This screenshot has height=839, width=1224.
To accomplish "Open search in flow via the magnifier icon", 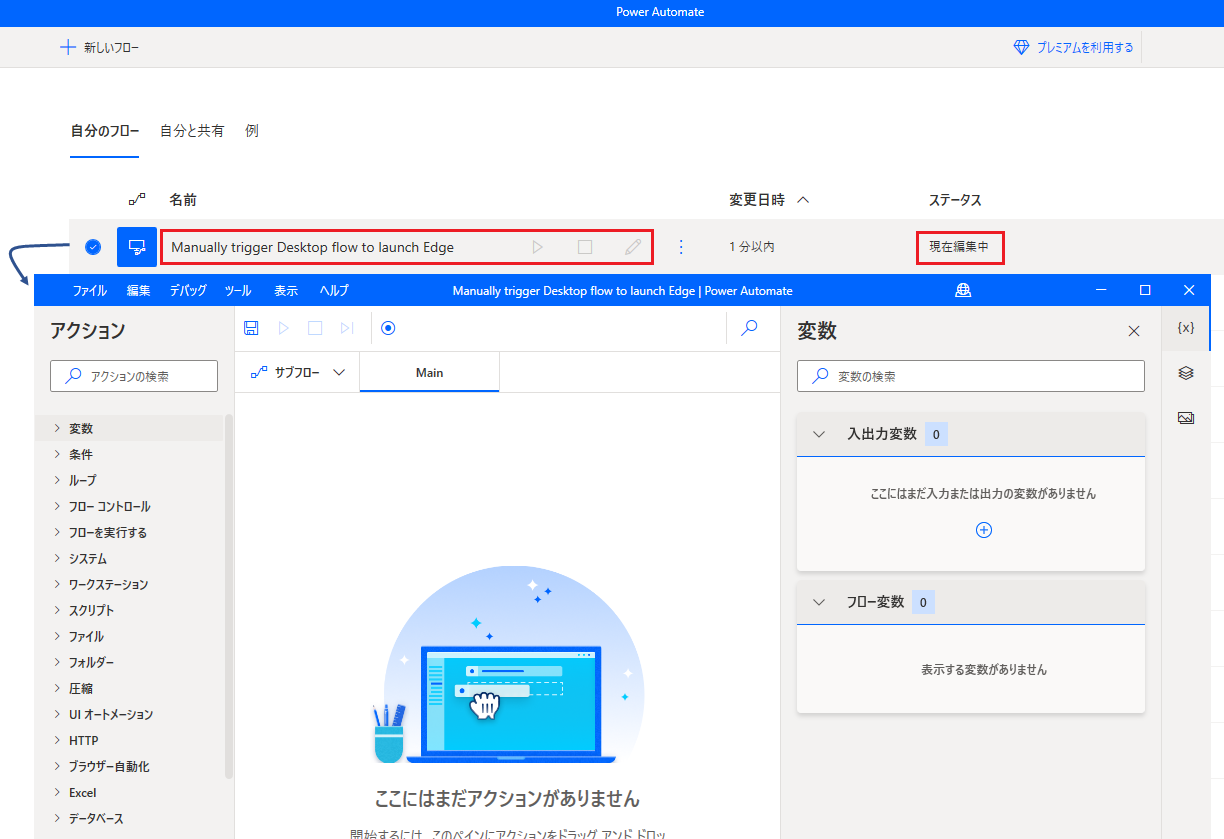I will [x=749, y=327].
